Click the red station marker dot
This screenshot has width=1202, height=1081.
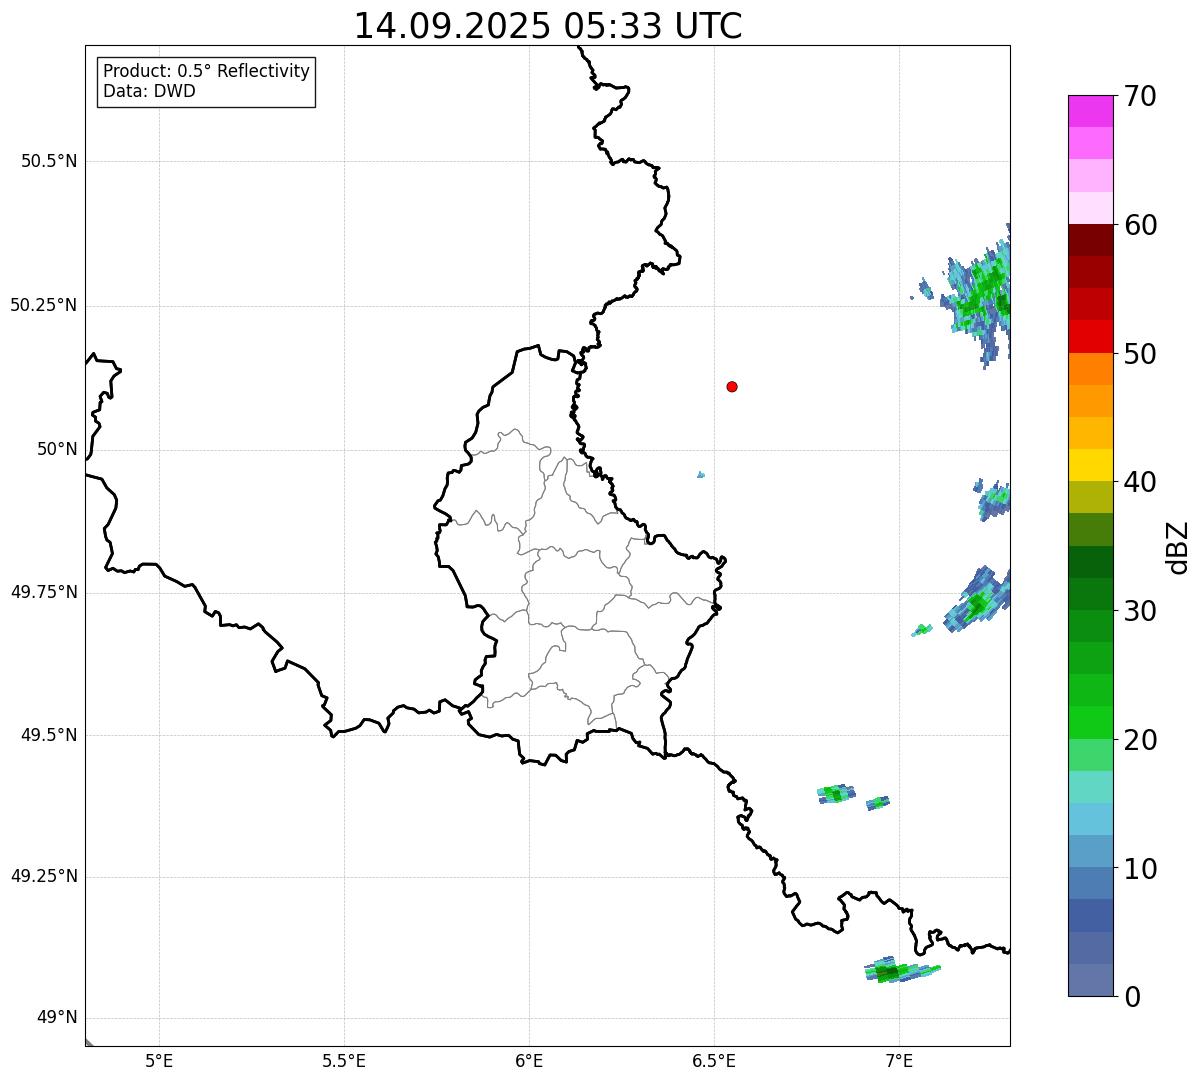(732, 386)
